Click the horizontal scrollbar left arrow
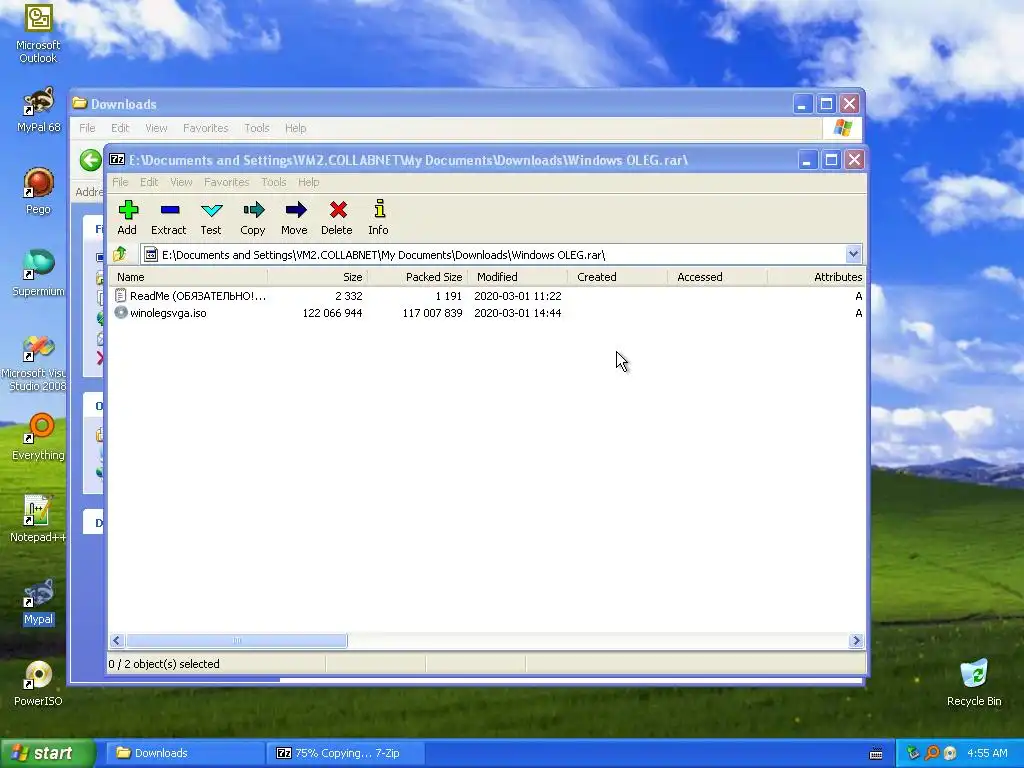This screenshot has height=768, width=1024. point(117,641)
